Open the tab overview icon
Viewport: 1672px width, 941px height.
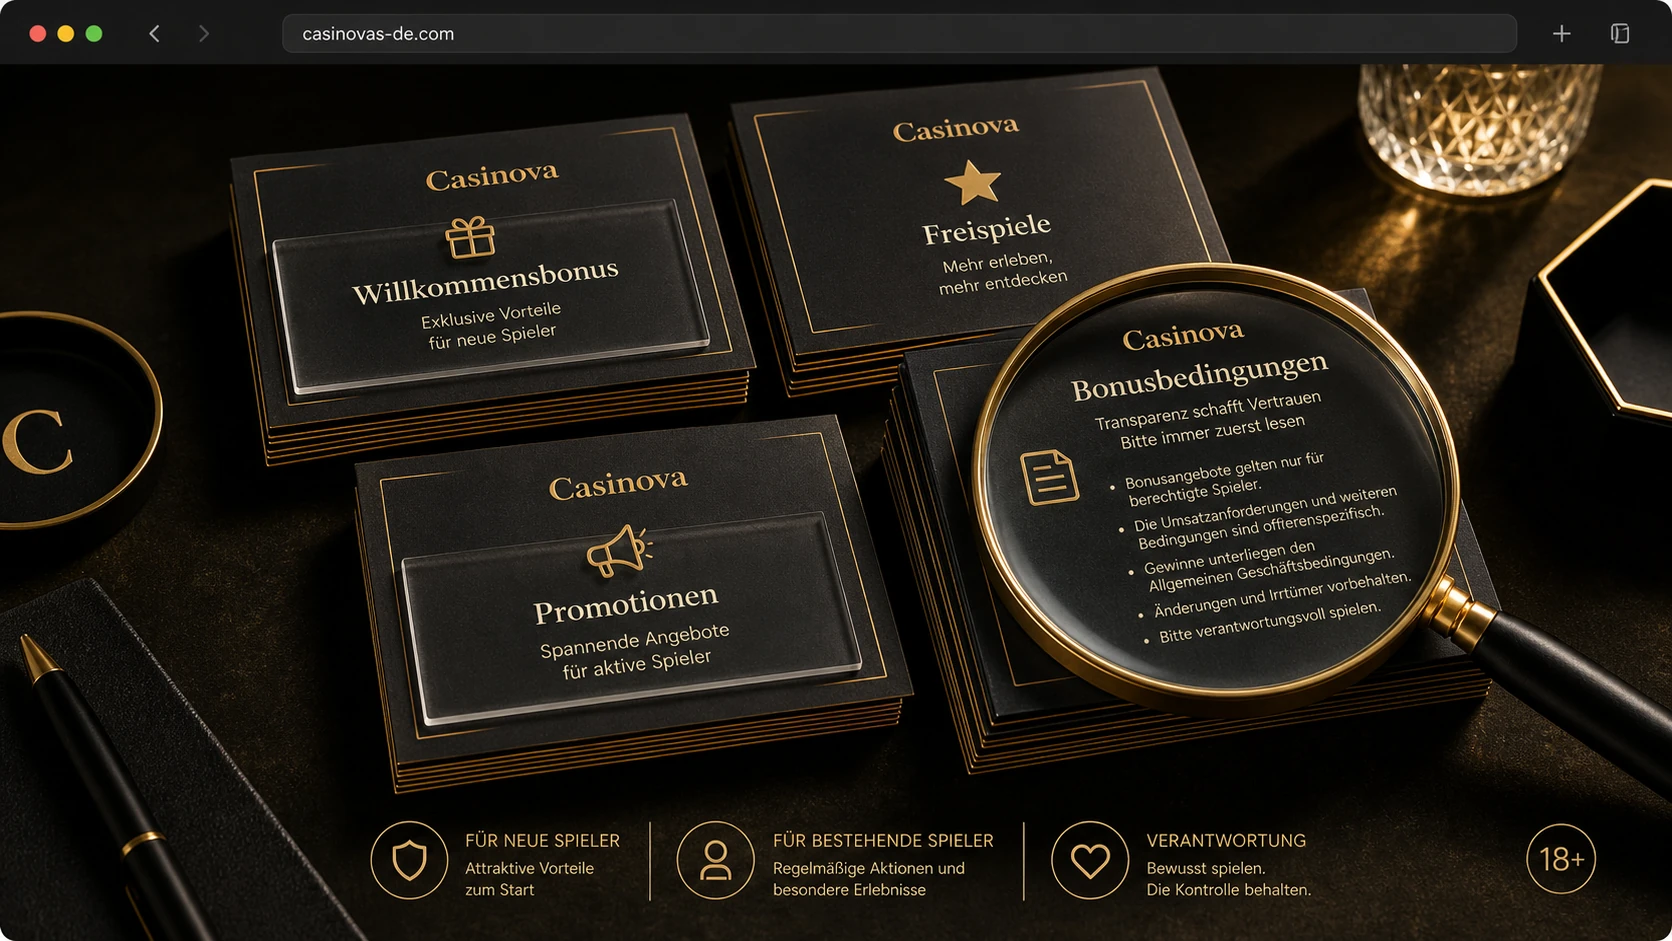coord(1620,33)
